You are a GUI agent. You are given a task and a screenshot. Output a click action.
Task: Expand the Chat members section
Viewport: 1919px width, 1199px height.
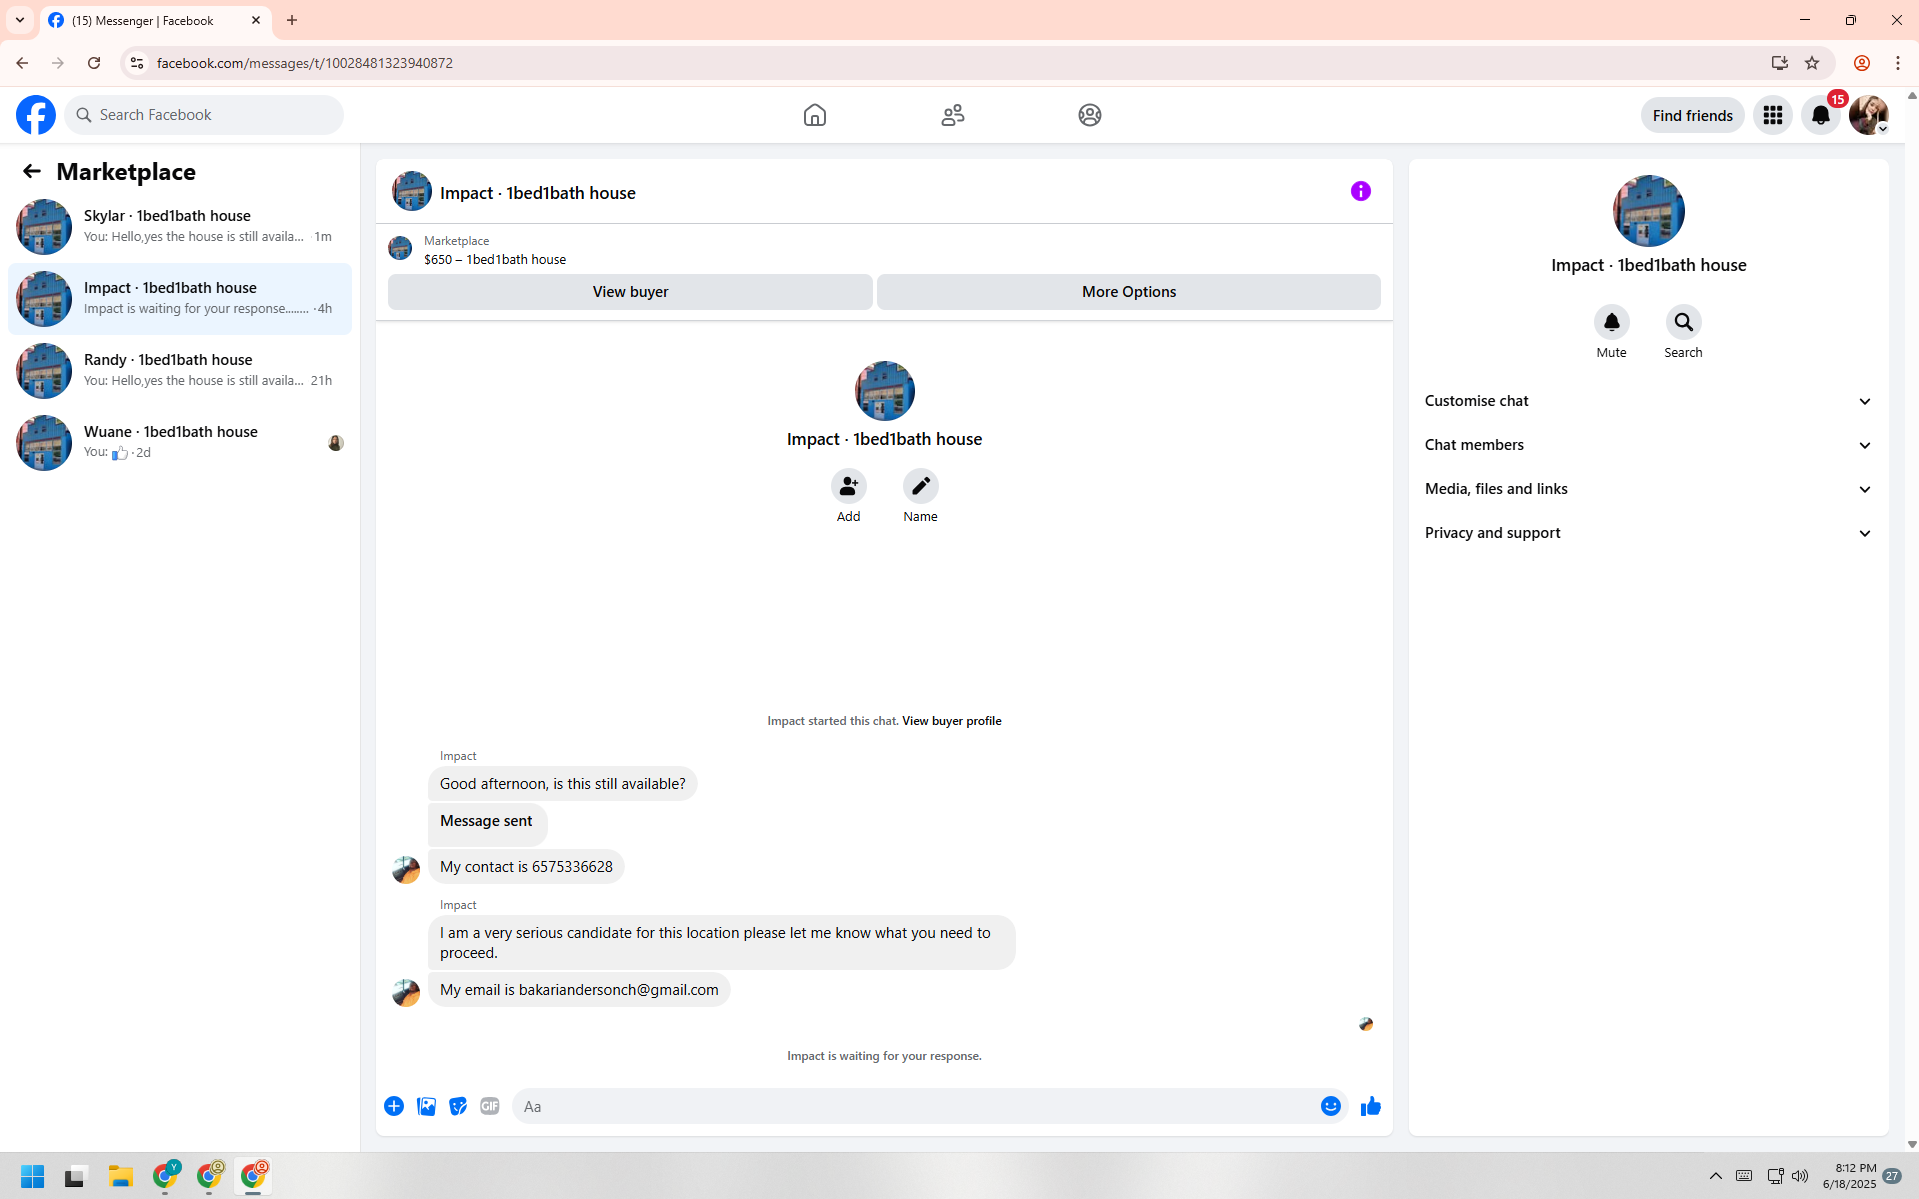[1649, 445]
